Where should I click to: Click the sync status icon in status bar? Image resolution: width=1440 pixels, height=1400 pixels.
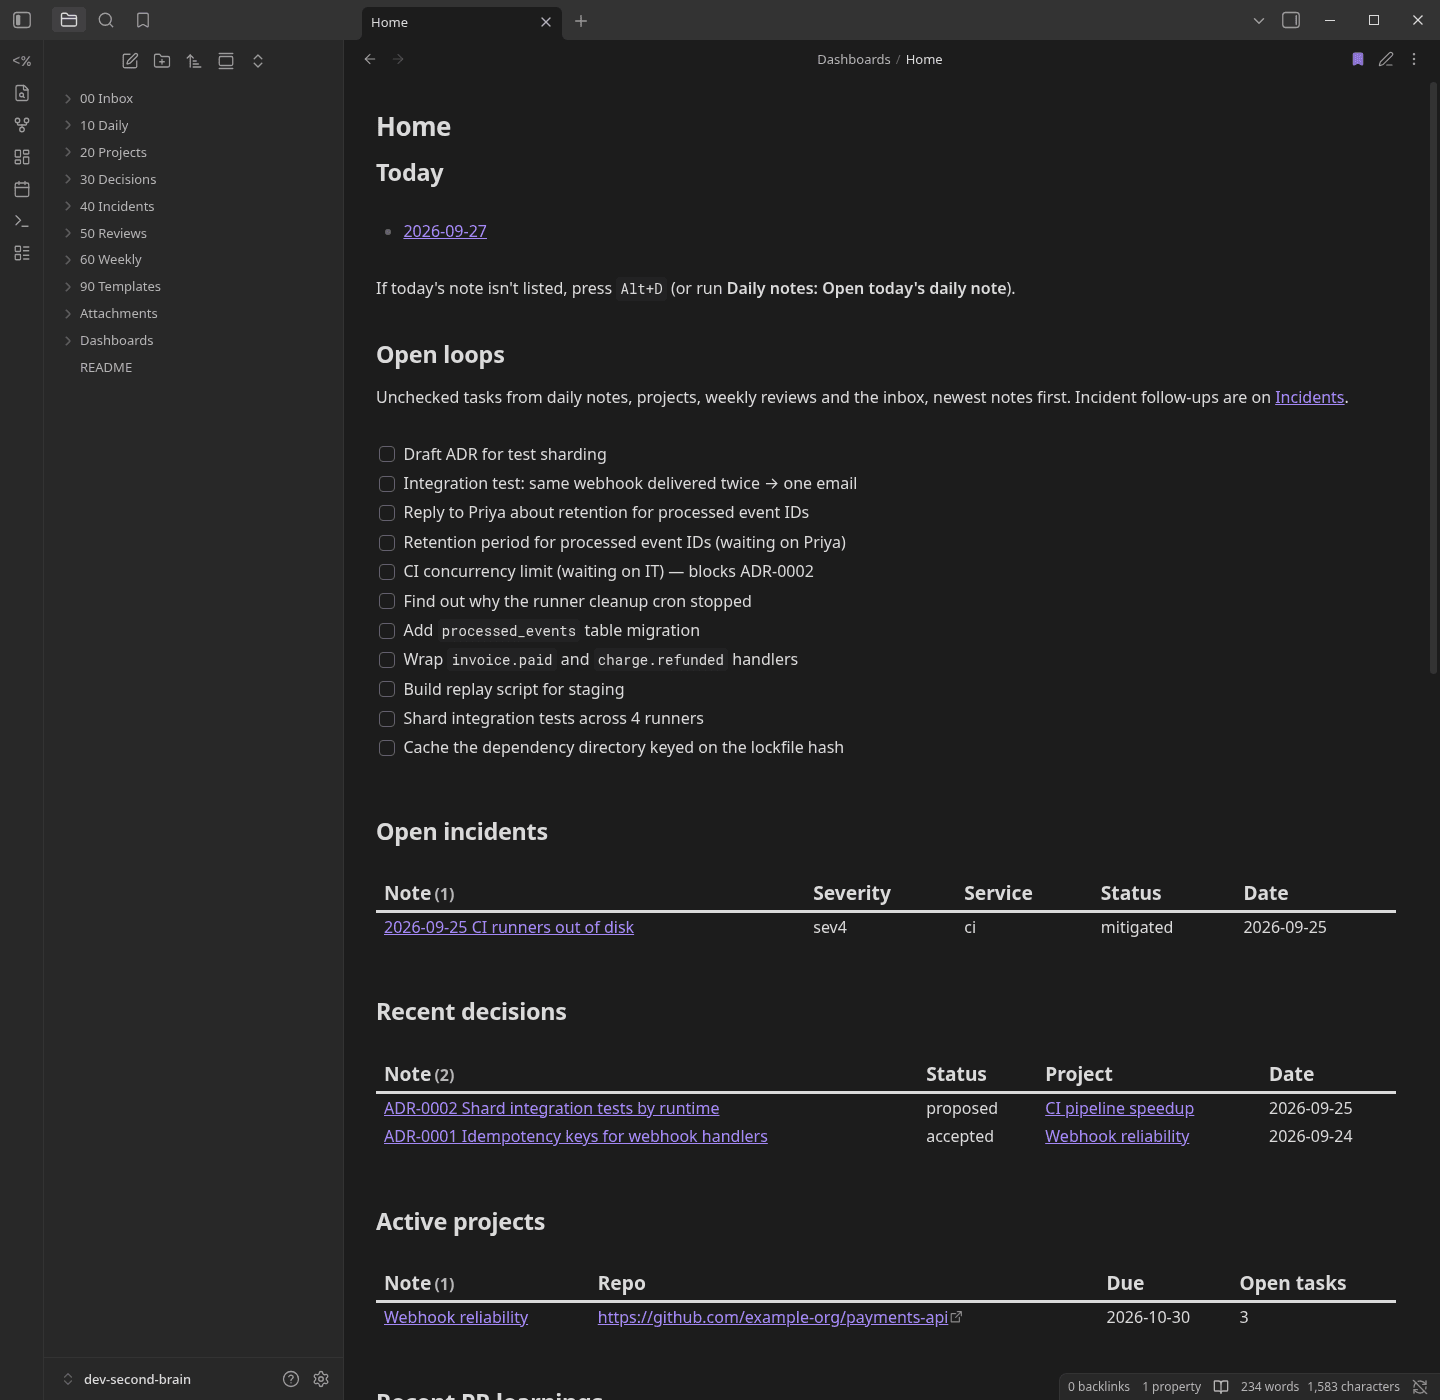[1419, 1386]
